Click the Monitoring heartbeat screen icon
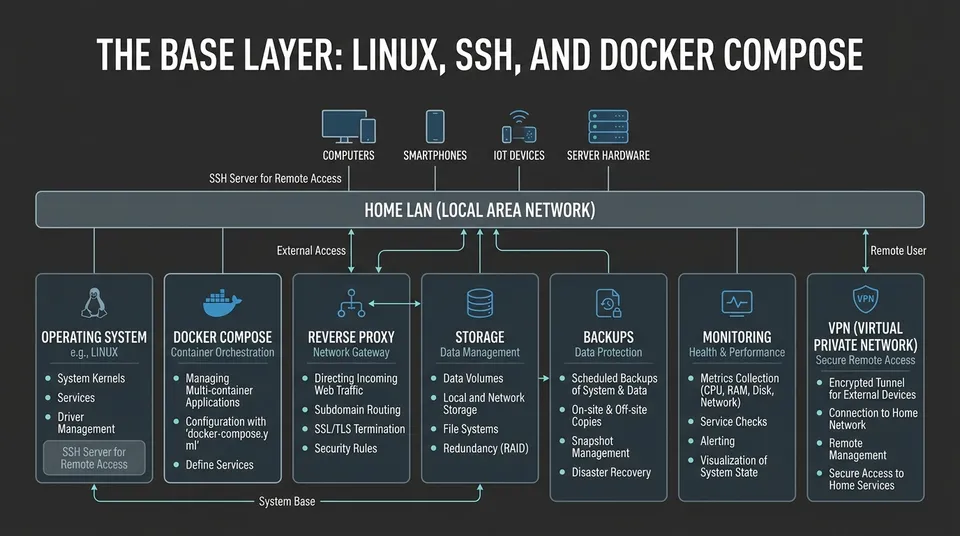The width and height of the screenshot is (960, 536). (x=737, y=303)
